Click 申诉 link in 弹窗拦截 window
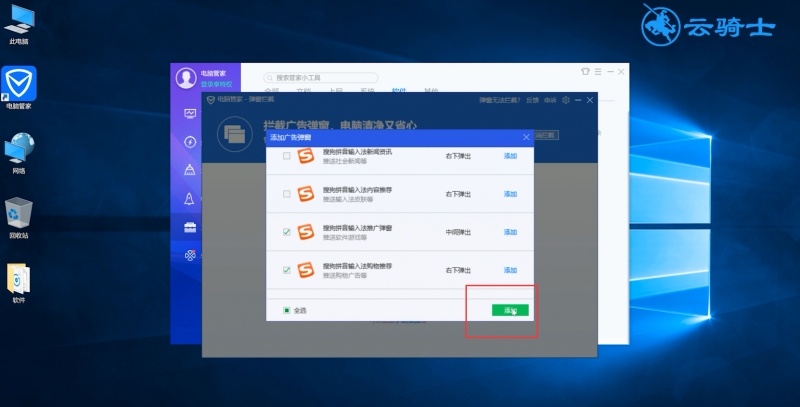Screen dimensions: 800x407 click(x=550, y=100)
